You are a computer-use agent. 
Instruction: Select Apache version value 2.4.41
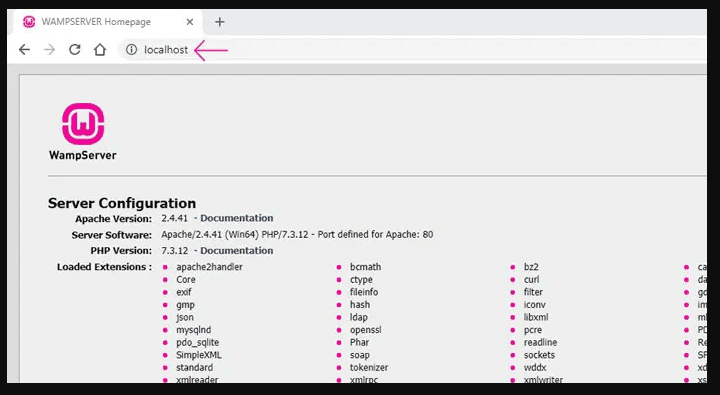(x=174, y=218)
